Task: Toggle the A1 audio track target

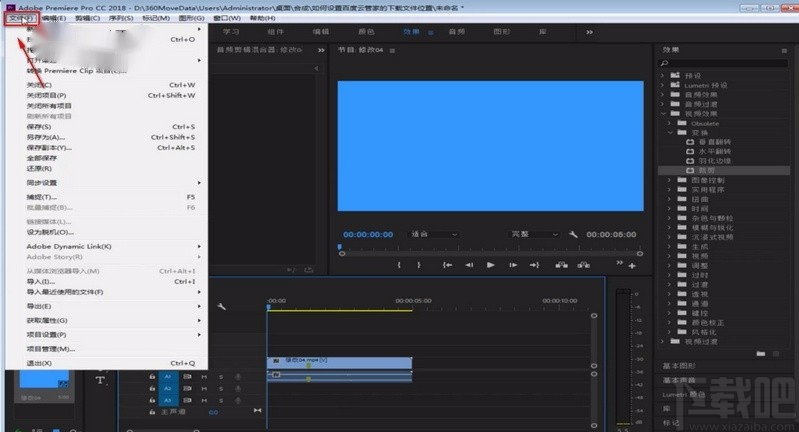Action: click(x=167, y=376)
